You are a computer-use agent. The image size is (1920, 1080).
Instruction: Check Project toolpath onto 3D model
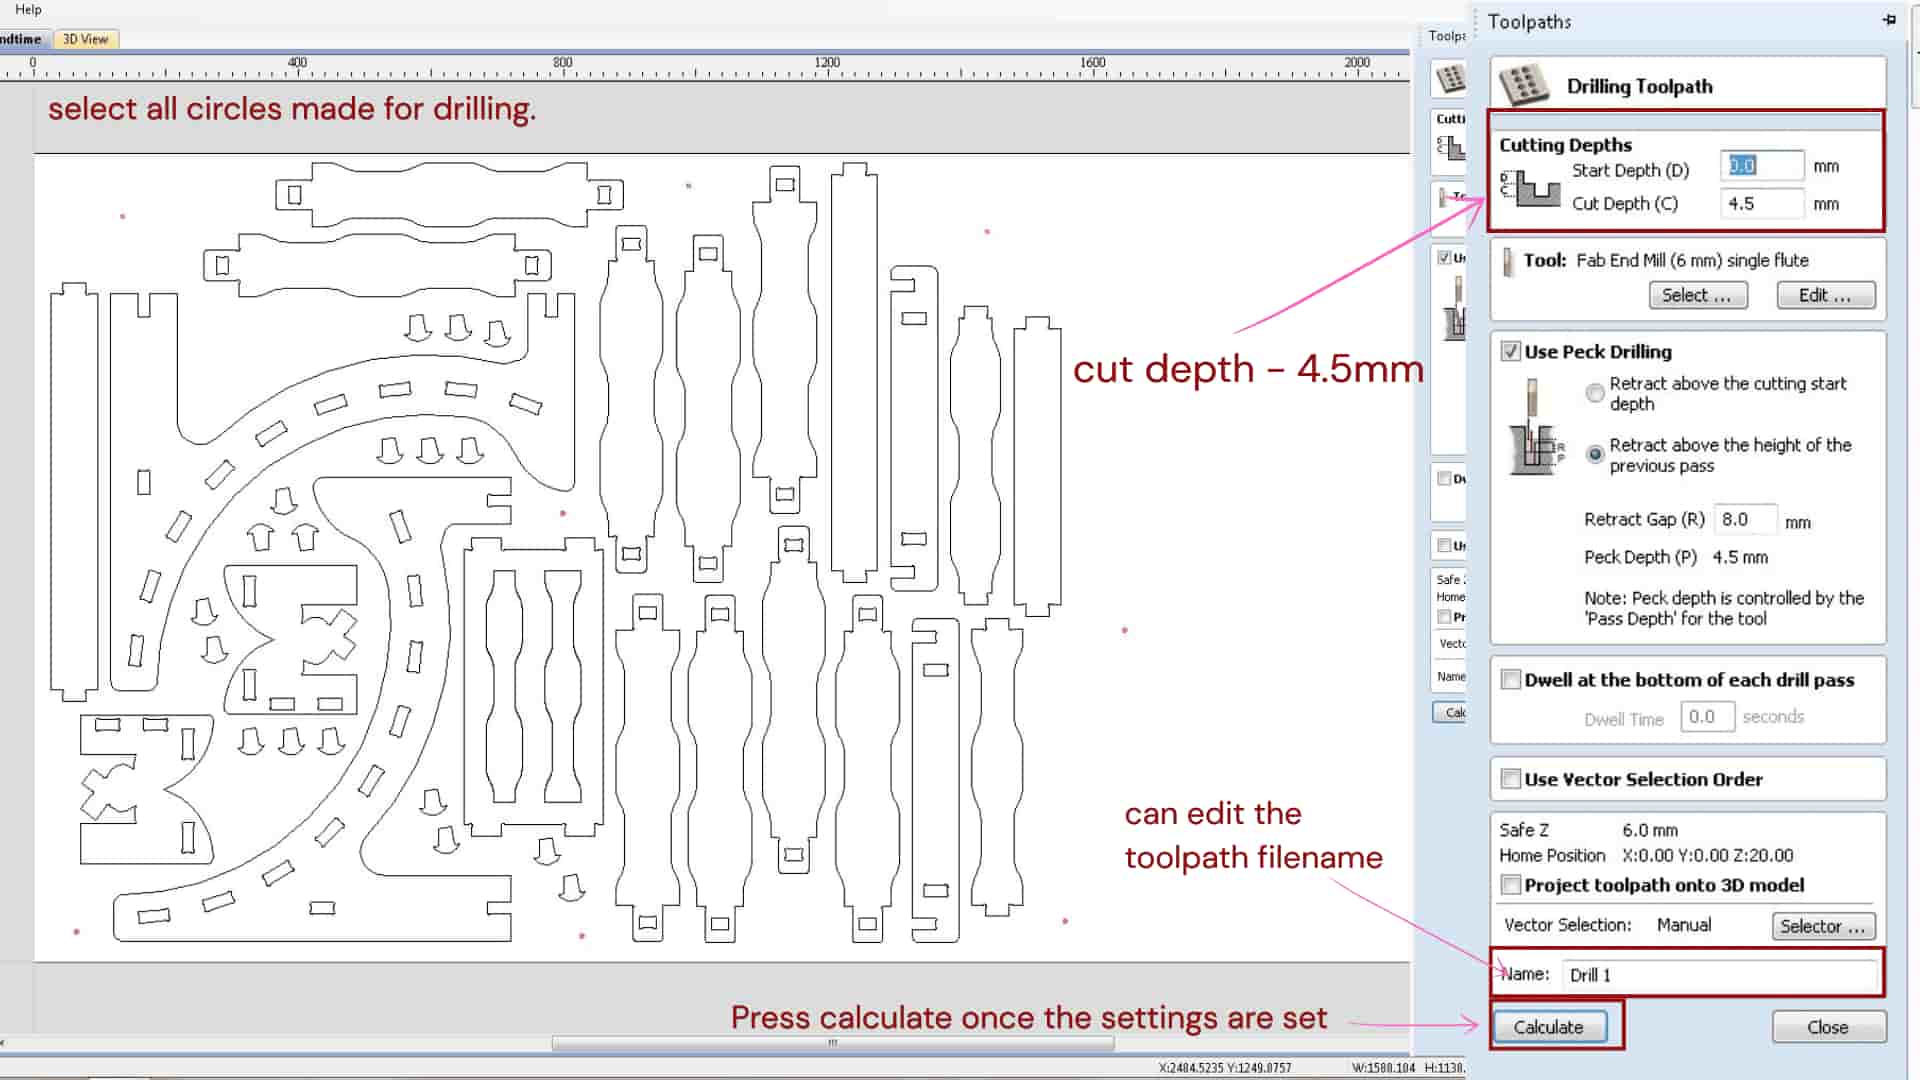click(x=1511, y=885)
